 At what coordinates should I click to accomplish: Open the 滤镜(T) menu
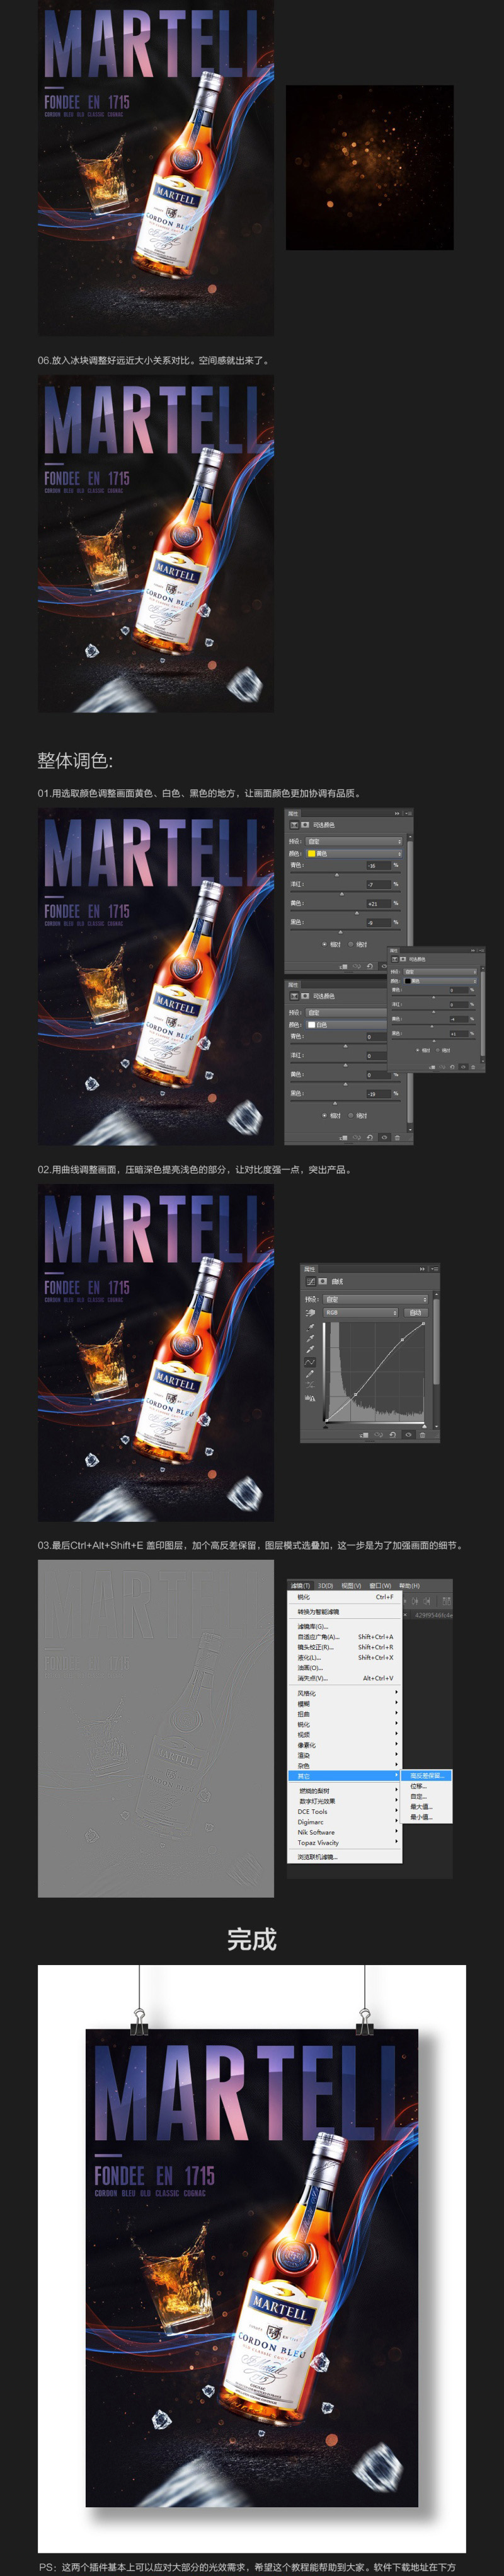[x=300, y=1585]
